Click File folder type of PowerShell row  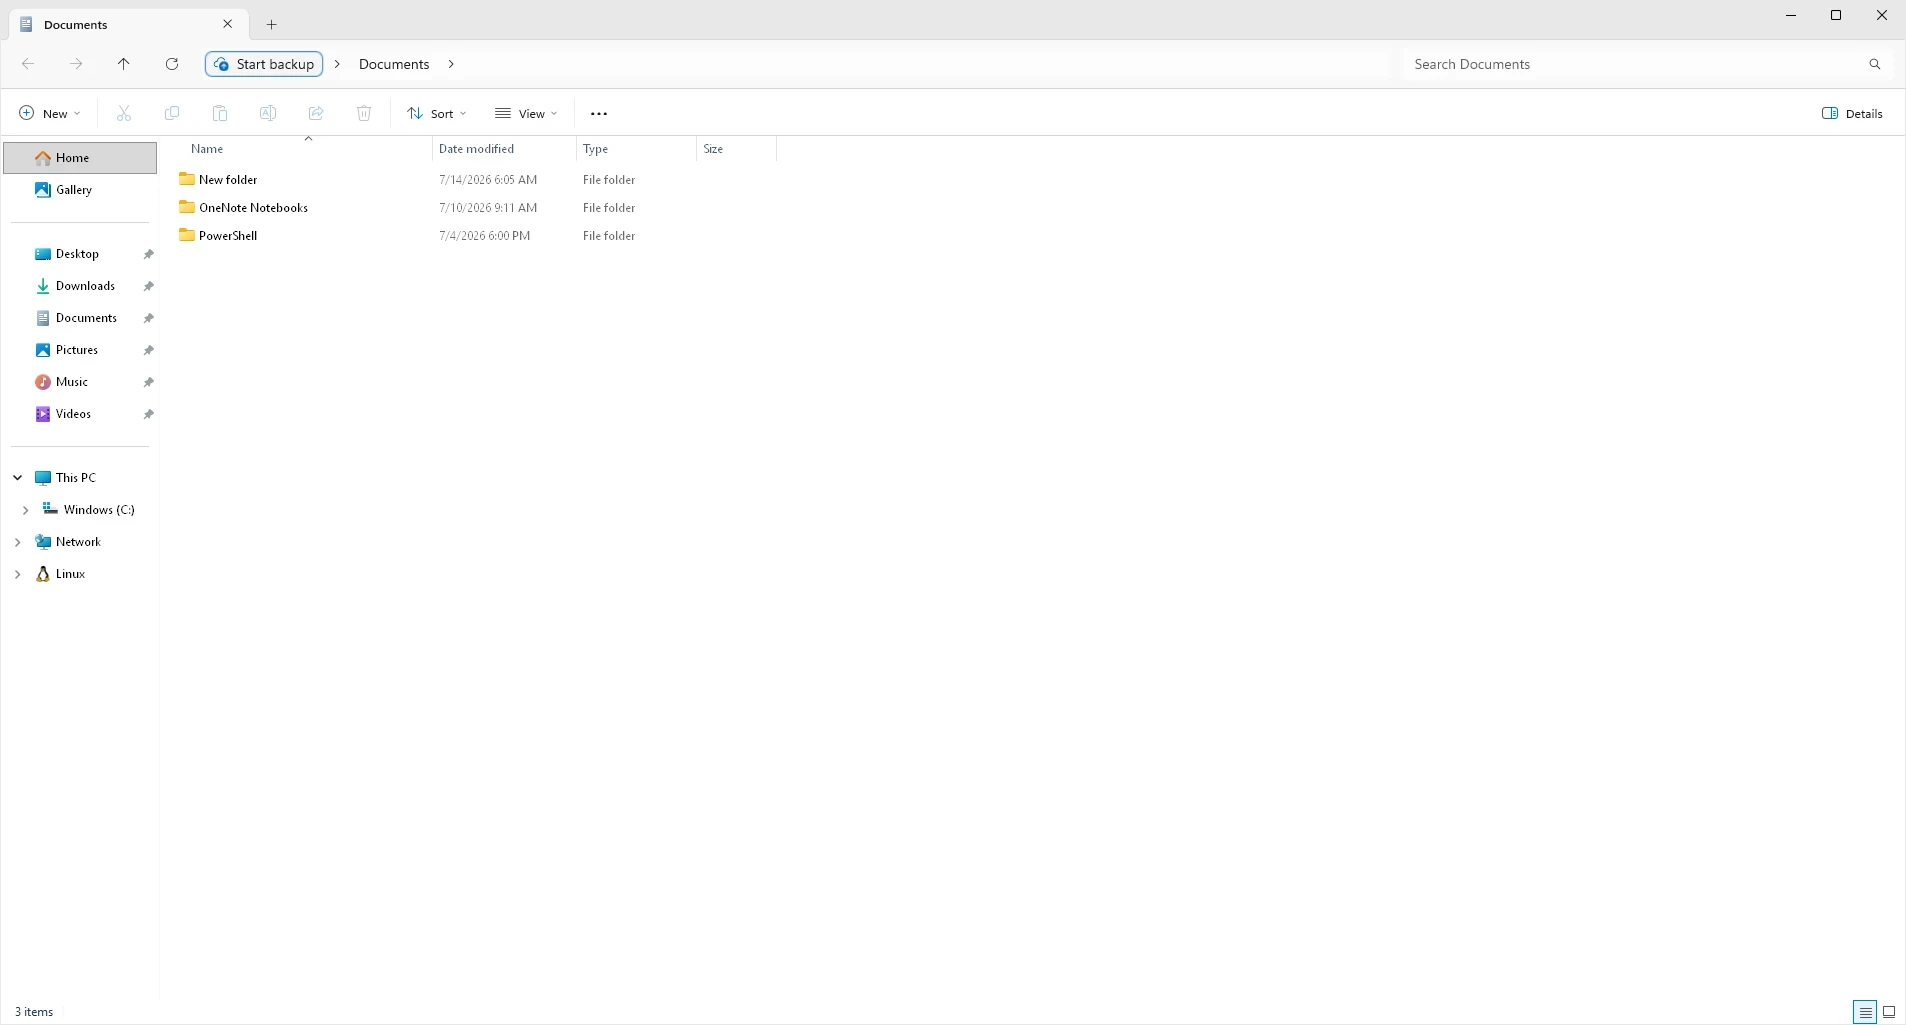(x=609, y=236)
